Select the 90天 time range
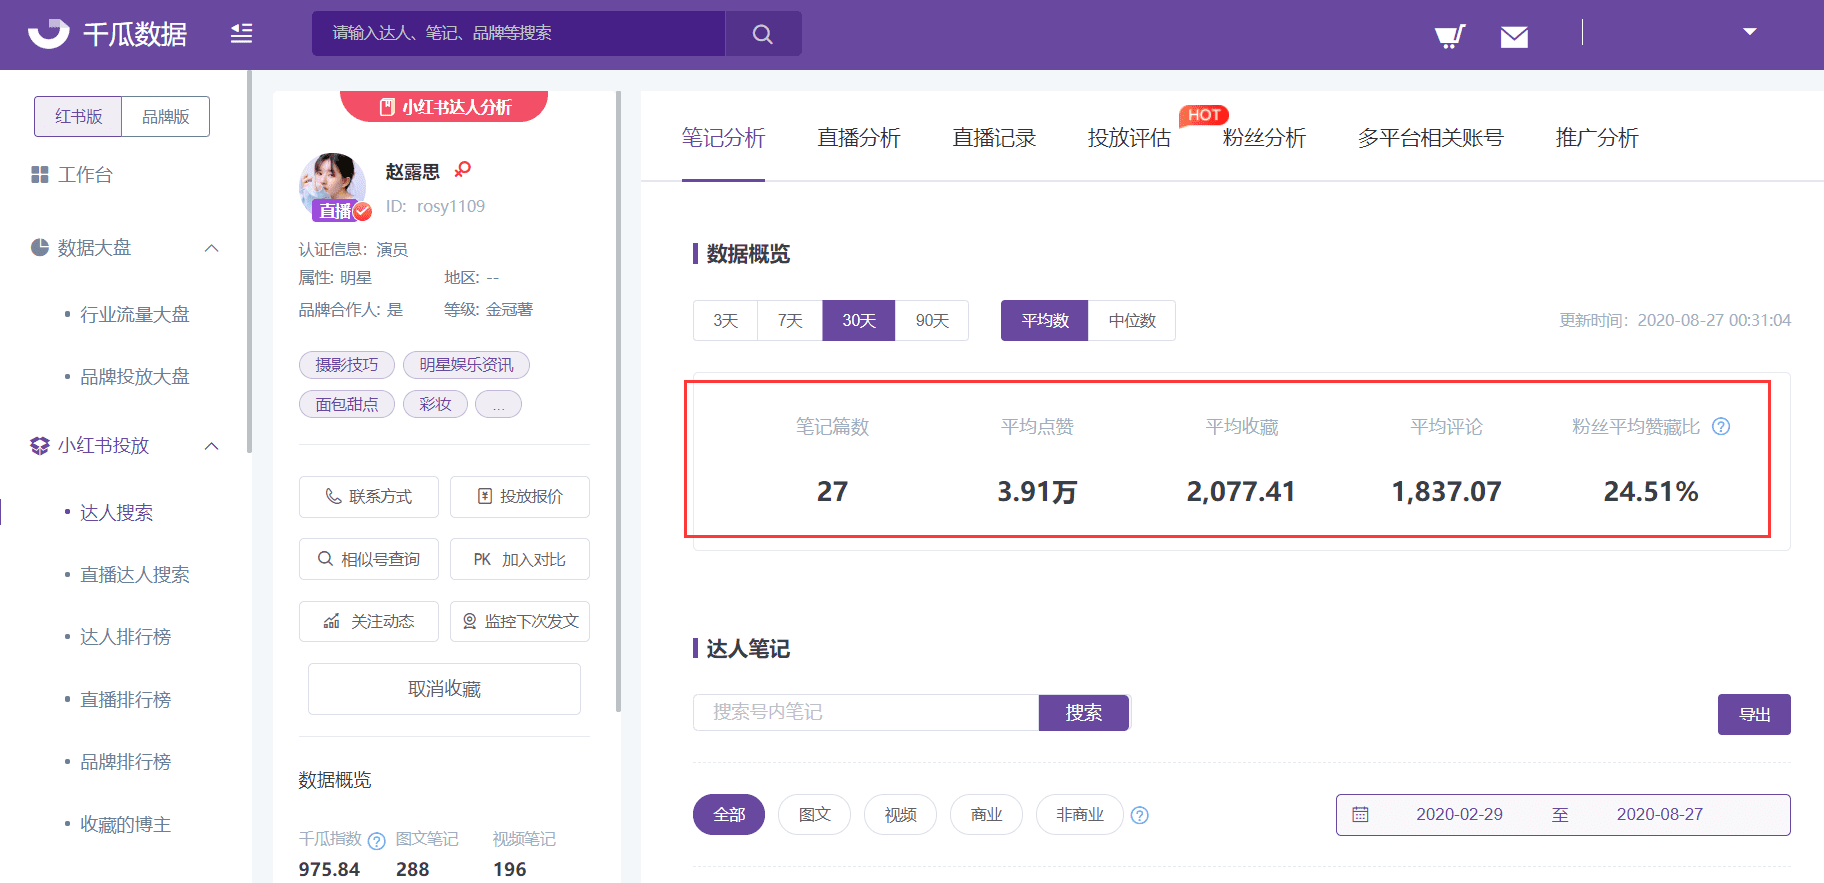The width and height of the screenshot is (1824, 883). (932, 321)
